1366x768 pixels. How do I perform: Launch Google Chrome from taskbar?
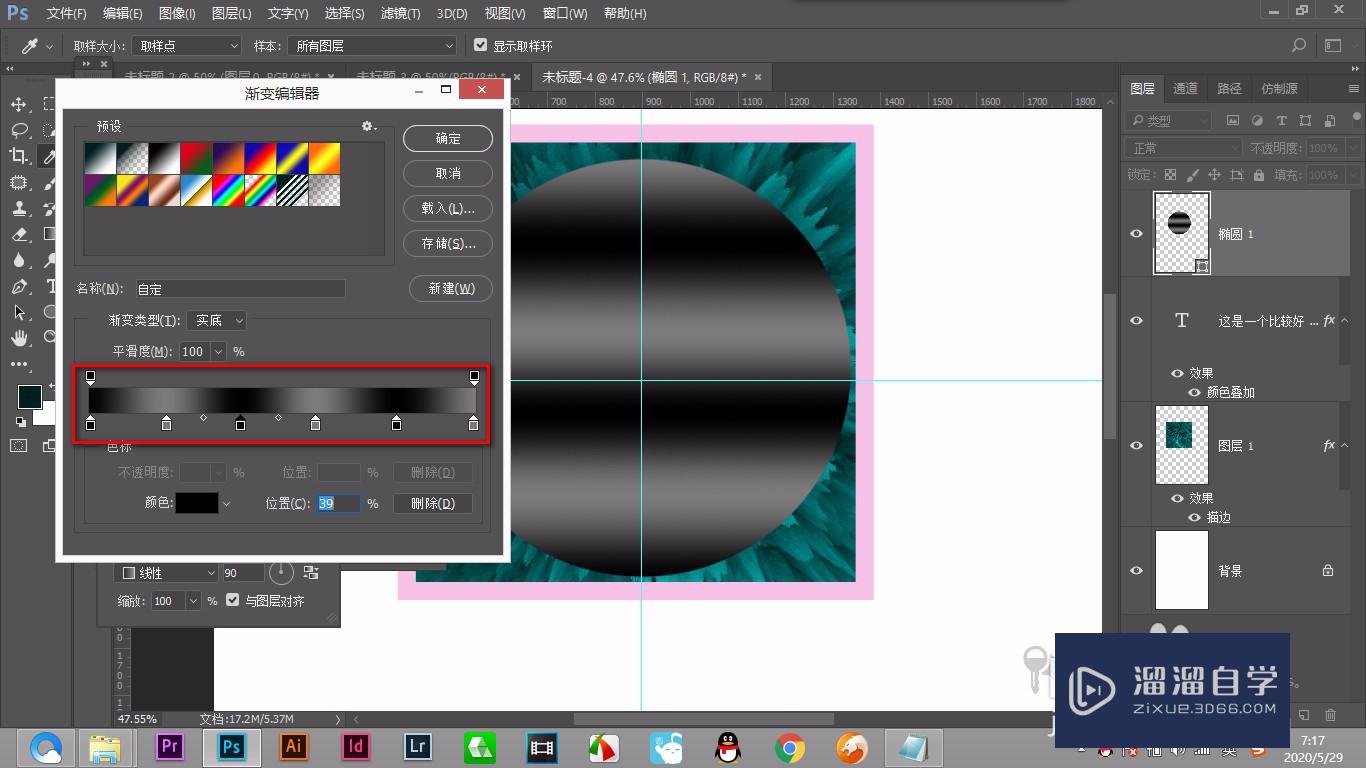tap(790, 747)
